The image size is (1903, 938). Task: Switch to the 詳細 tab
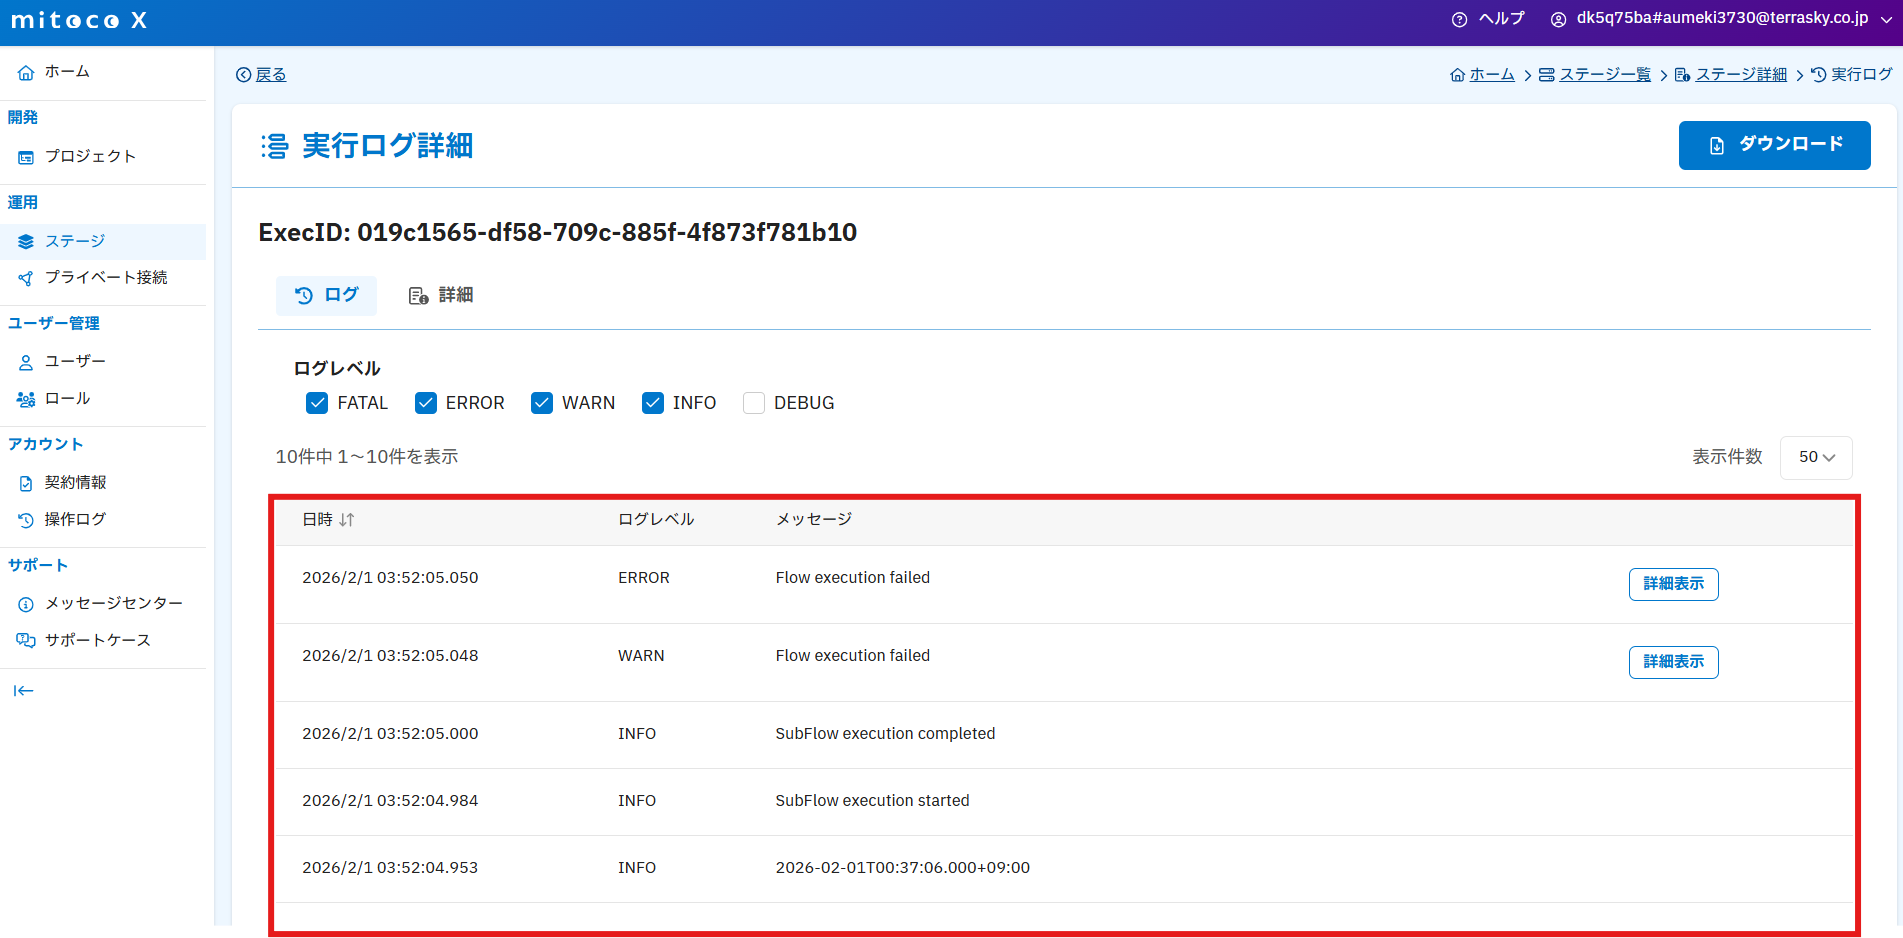point(441,296)
